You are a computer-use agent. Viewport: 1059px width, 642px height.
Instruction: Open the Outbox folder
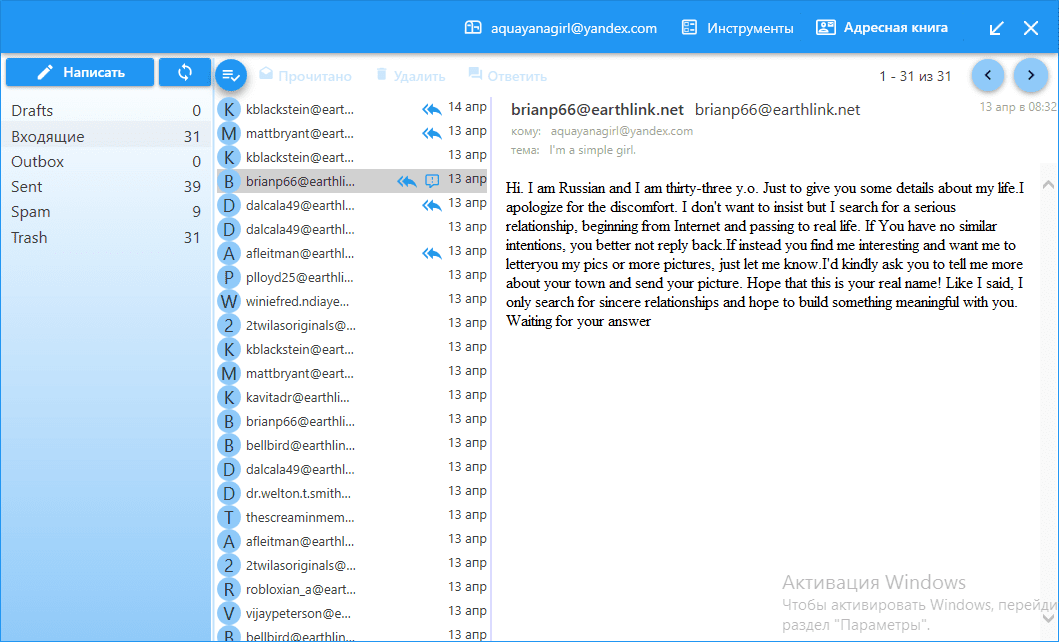(x=106, y=161)
